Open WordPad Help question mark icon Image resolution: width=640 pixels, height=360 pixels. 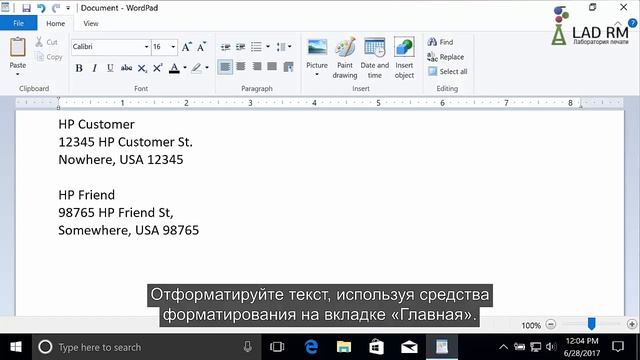632,23
